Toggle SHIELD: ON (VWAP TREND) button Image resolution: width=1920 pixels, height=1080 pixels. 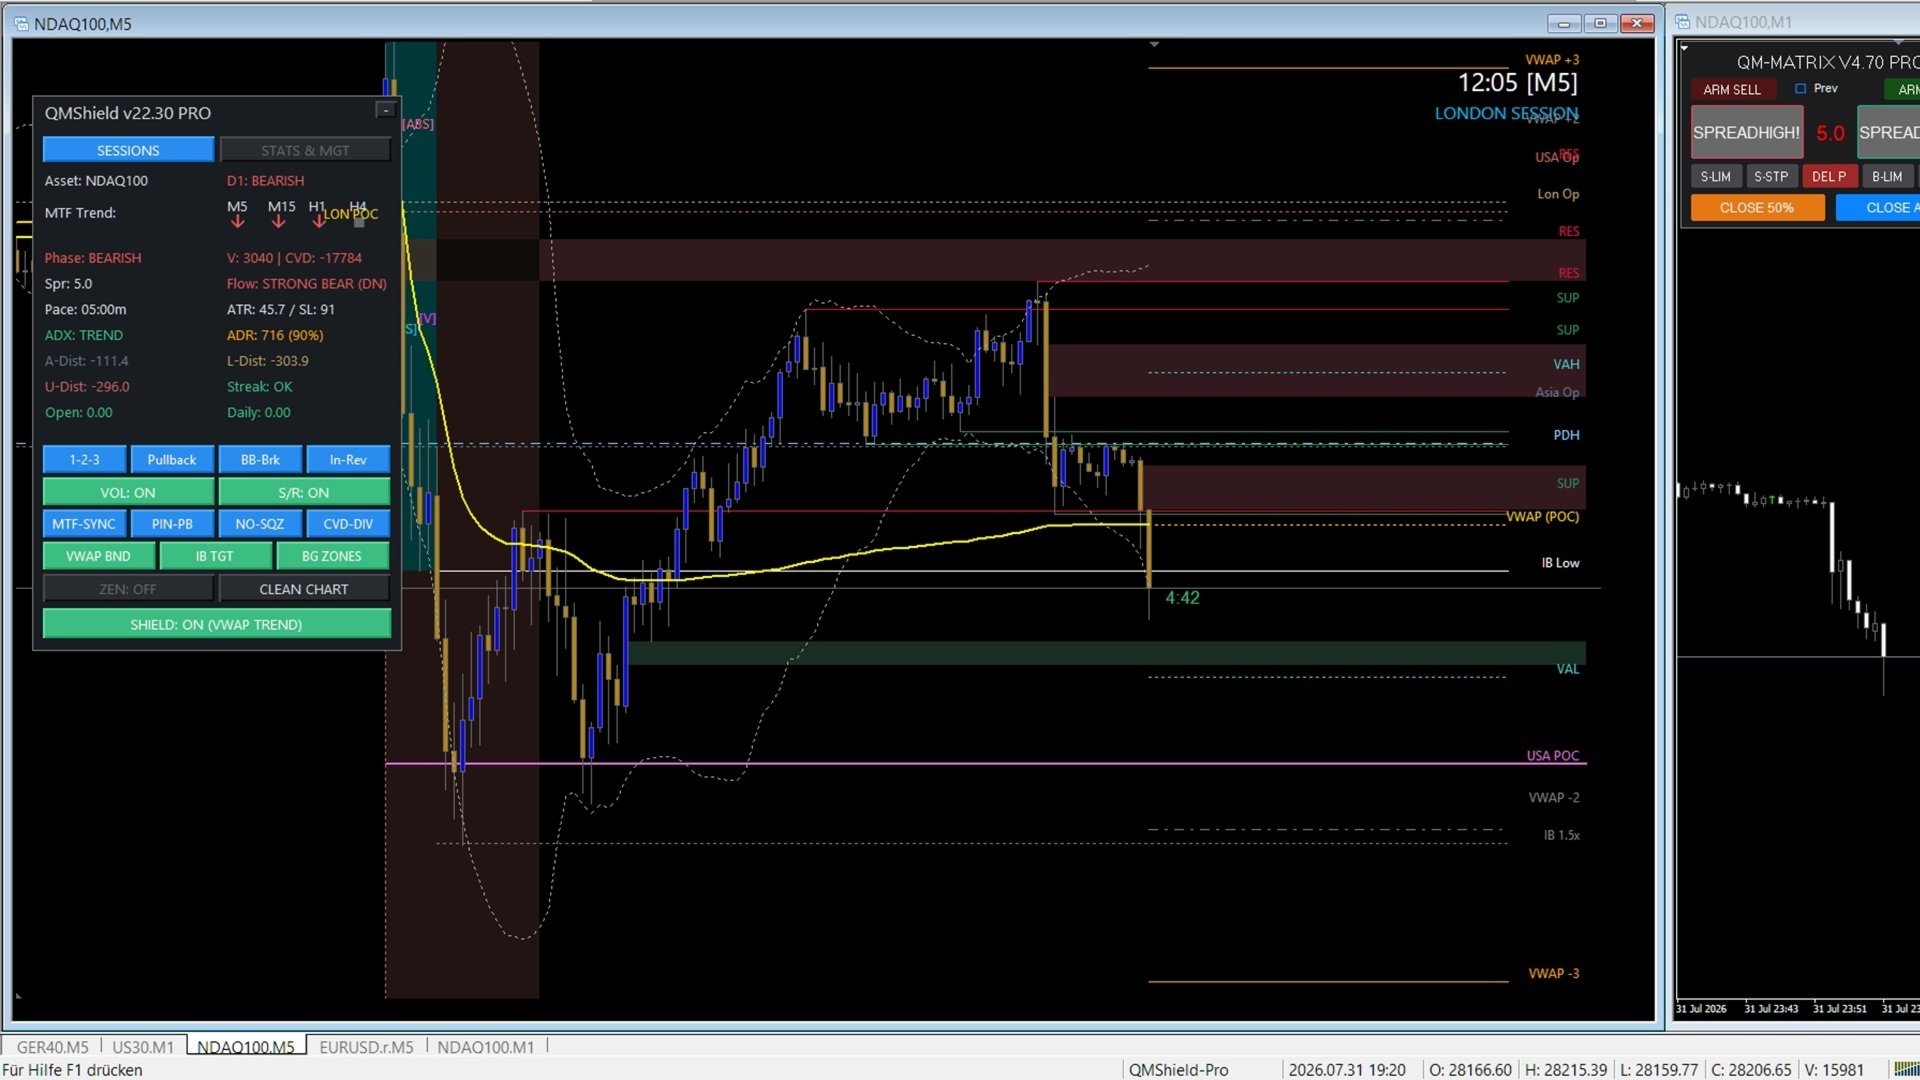point(216,624)
